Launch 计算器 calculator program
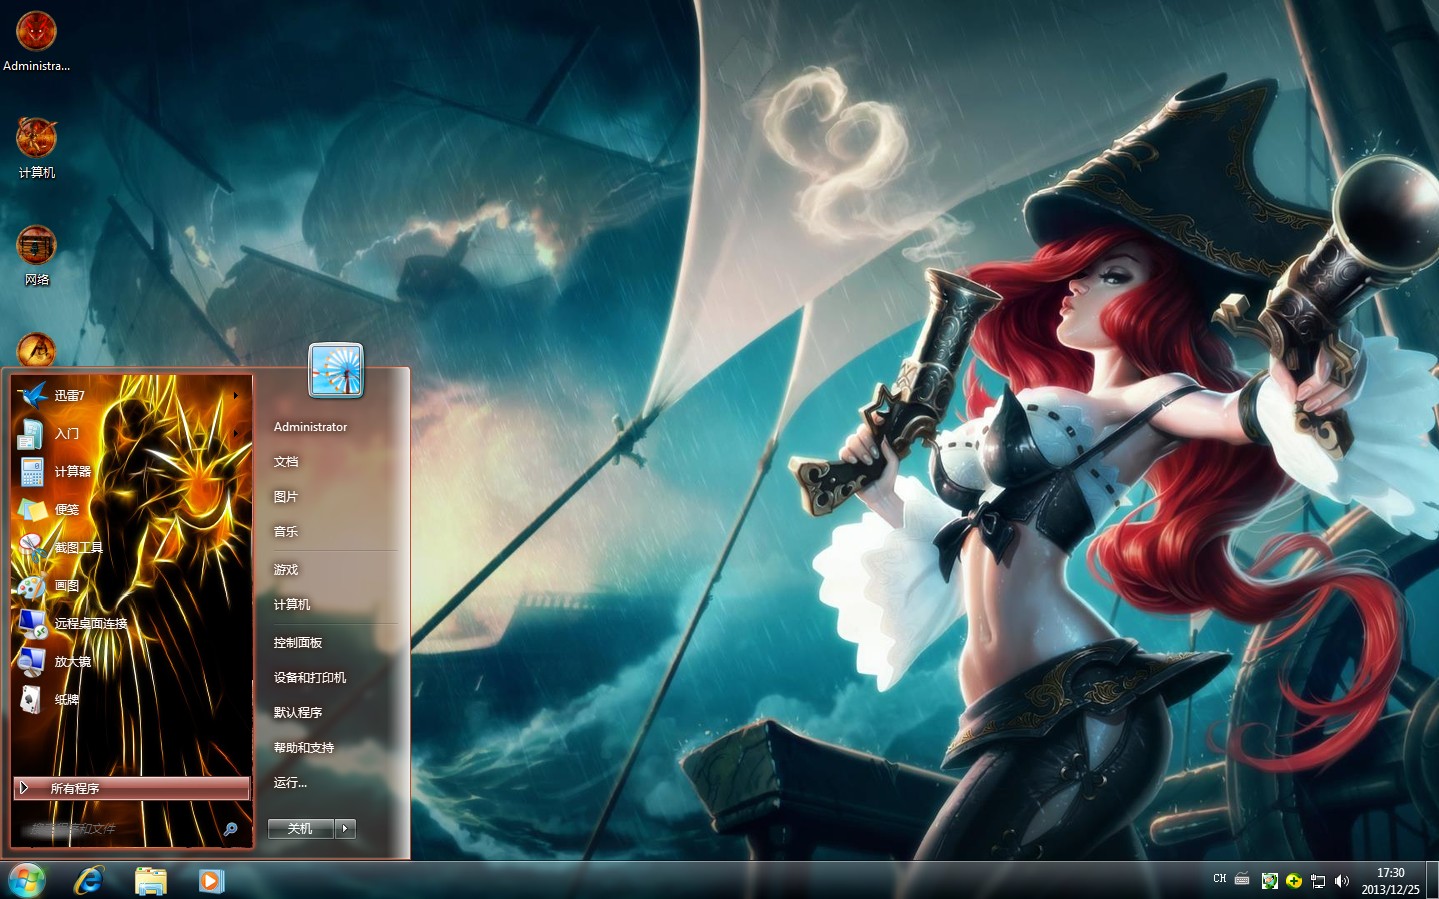Viewport: 1439px width, 899px height. pos(130,471)
